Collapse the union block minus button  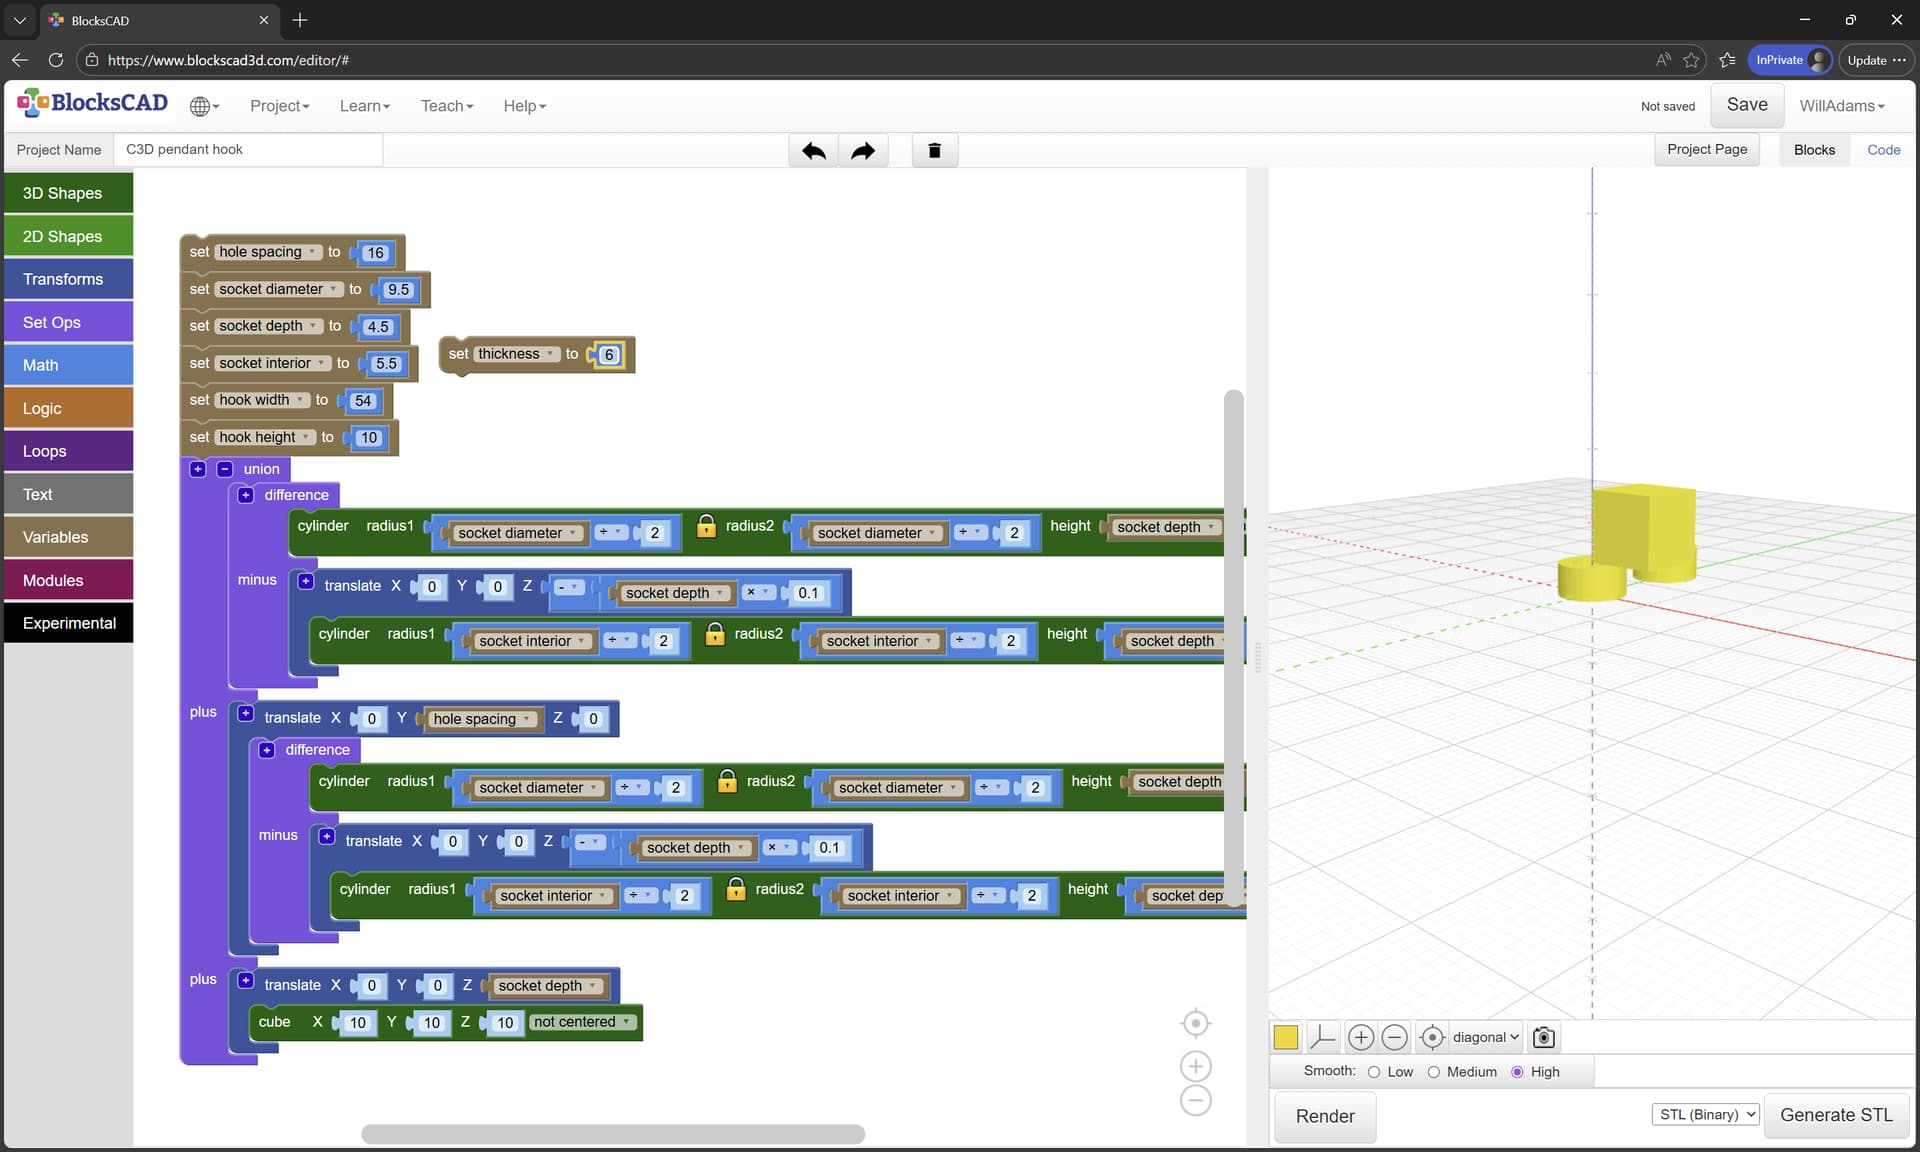click(225, 469)
